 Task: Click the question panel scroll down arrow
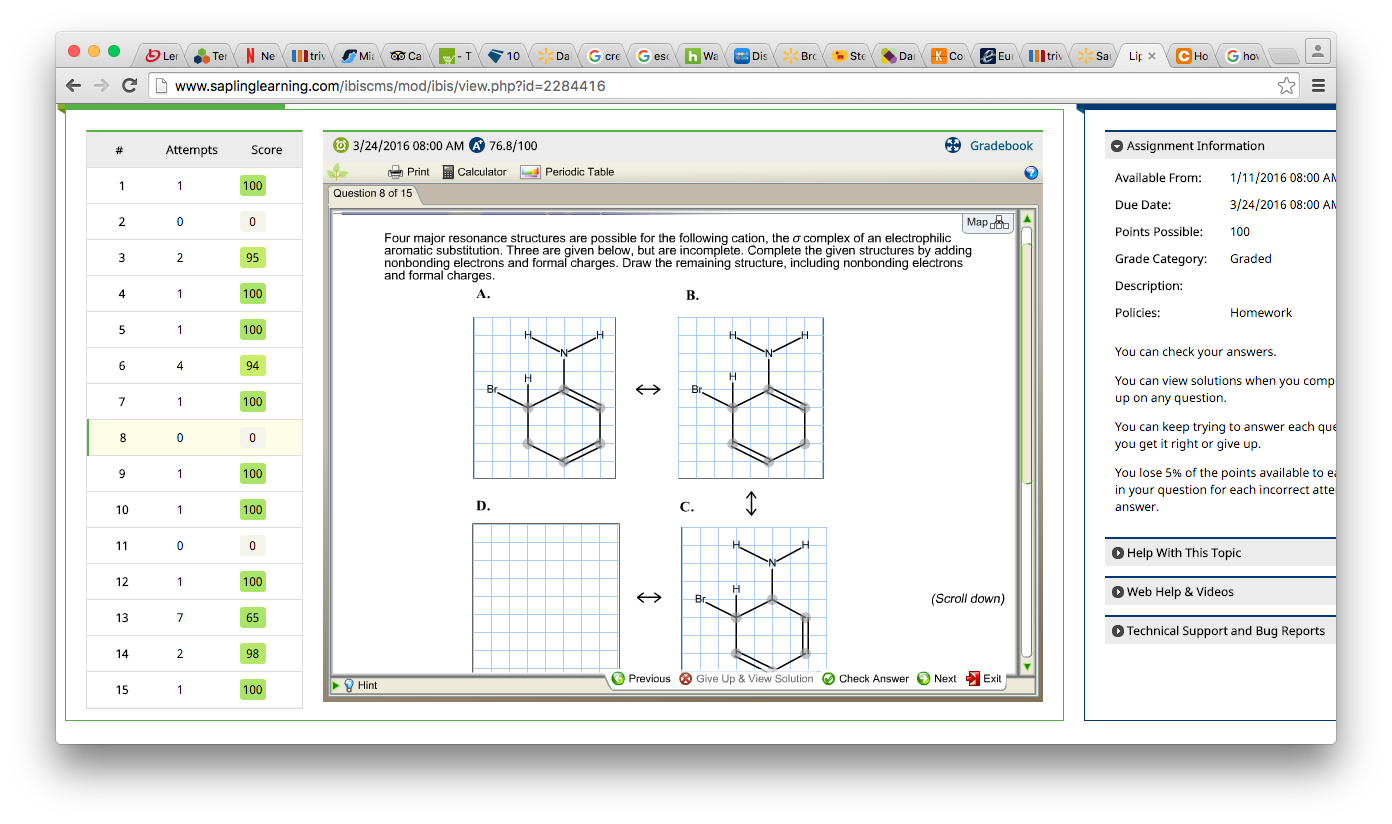(x=1026, y=666)
